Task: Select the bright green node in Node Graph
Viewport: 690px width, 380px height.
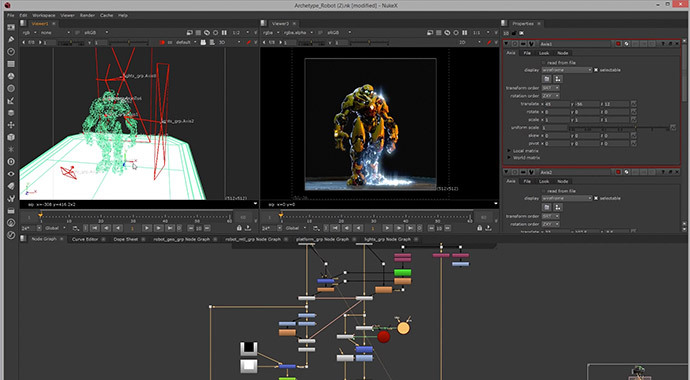Action: 402,273
